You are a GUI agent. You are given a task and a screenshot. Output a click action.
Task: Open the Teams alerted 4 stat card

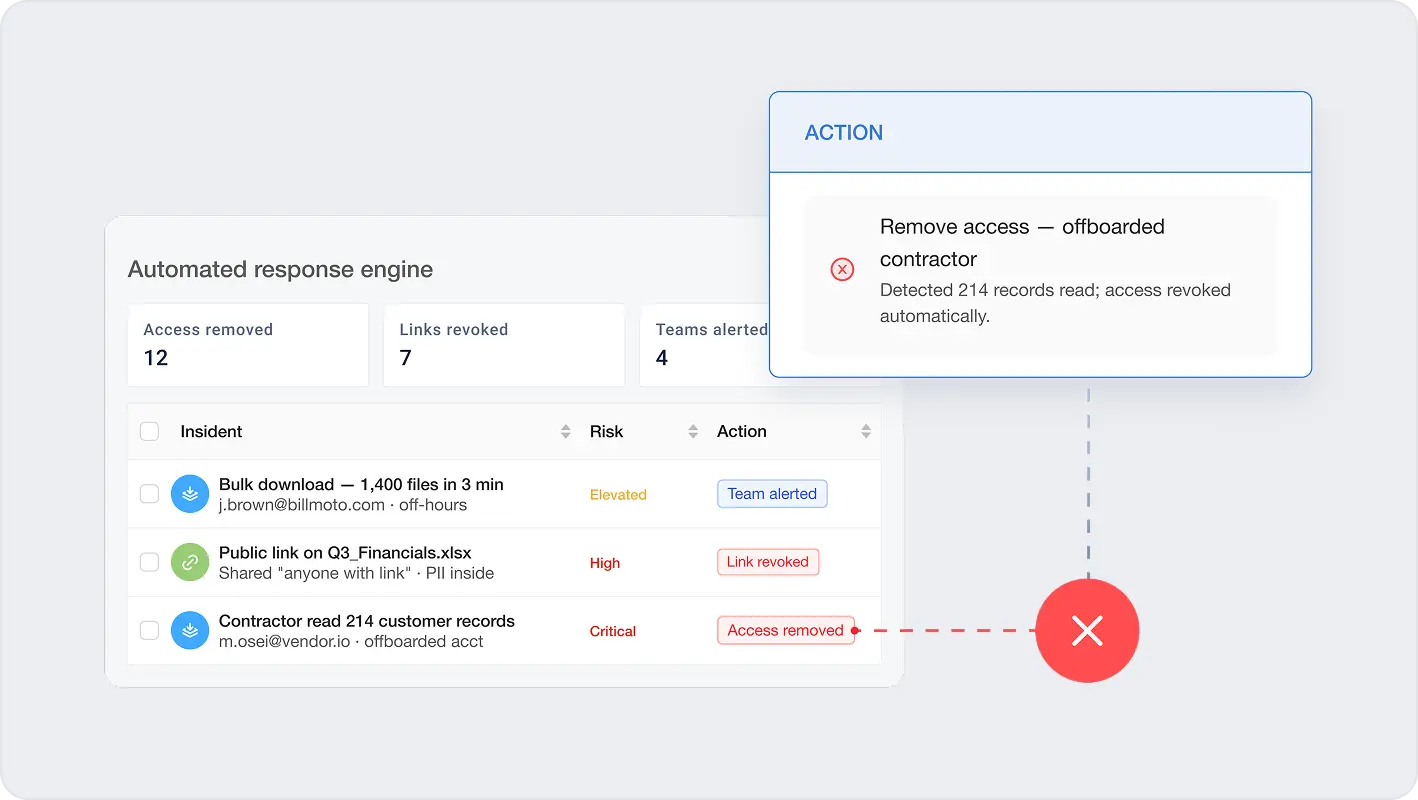click(704, 345)
